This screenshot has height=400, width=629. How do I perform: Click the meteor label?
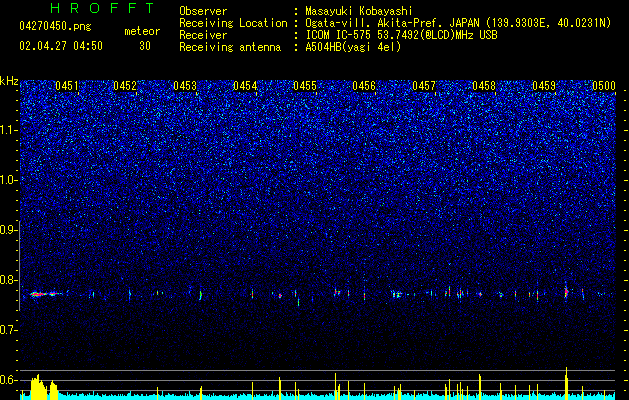pyautogui.click(x=142, y=31)
